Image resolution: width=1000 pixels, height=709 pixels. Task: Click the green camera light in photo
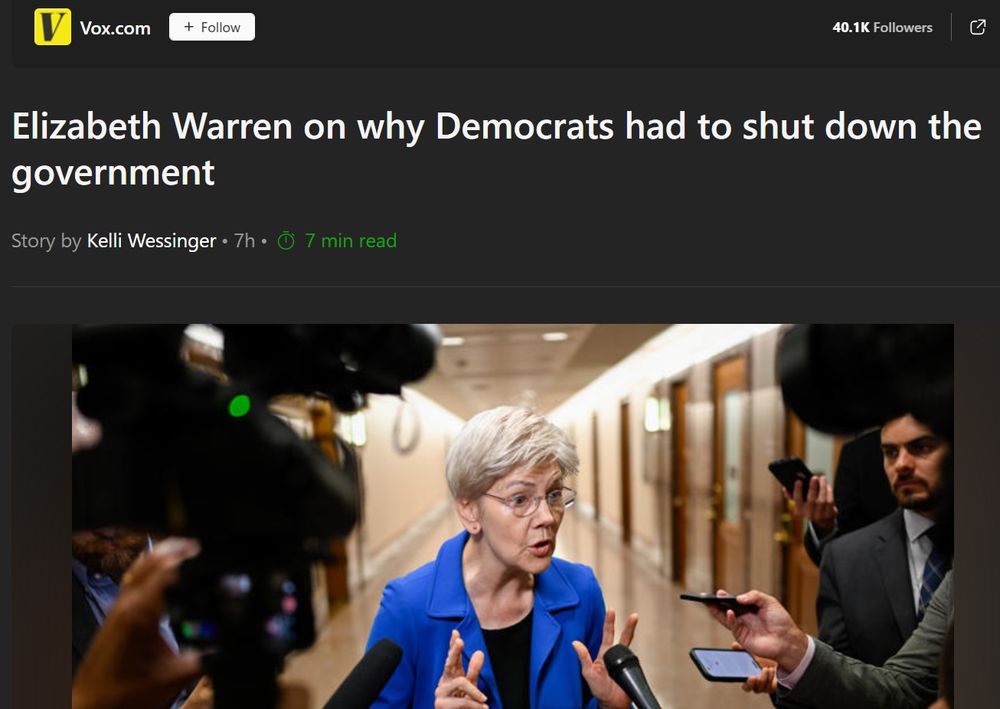click(x=240, y=406)
